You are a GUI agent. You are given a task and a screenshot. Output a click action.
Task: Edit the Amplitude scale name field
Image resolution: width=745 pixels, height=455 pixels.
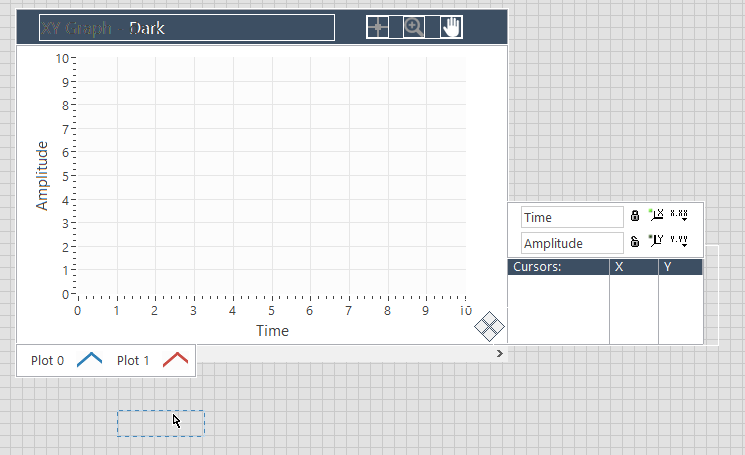pos(572,243)
